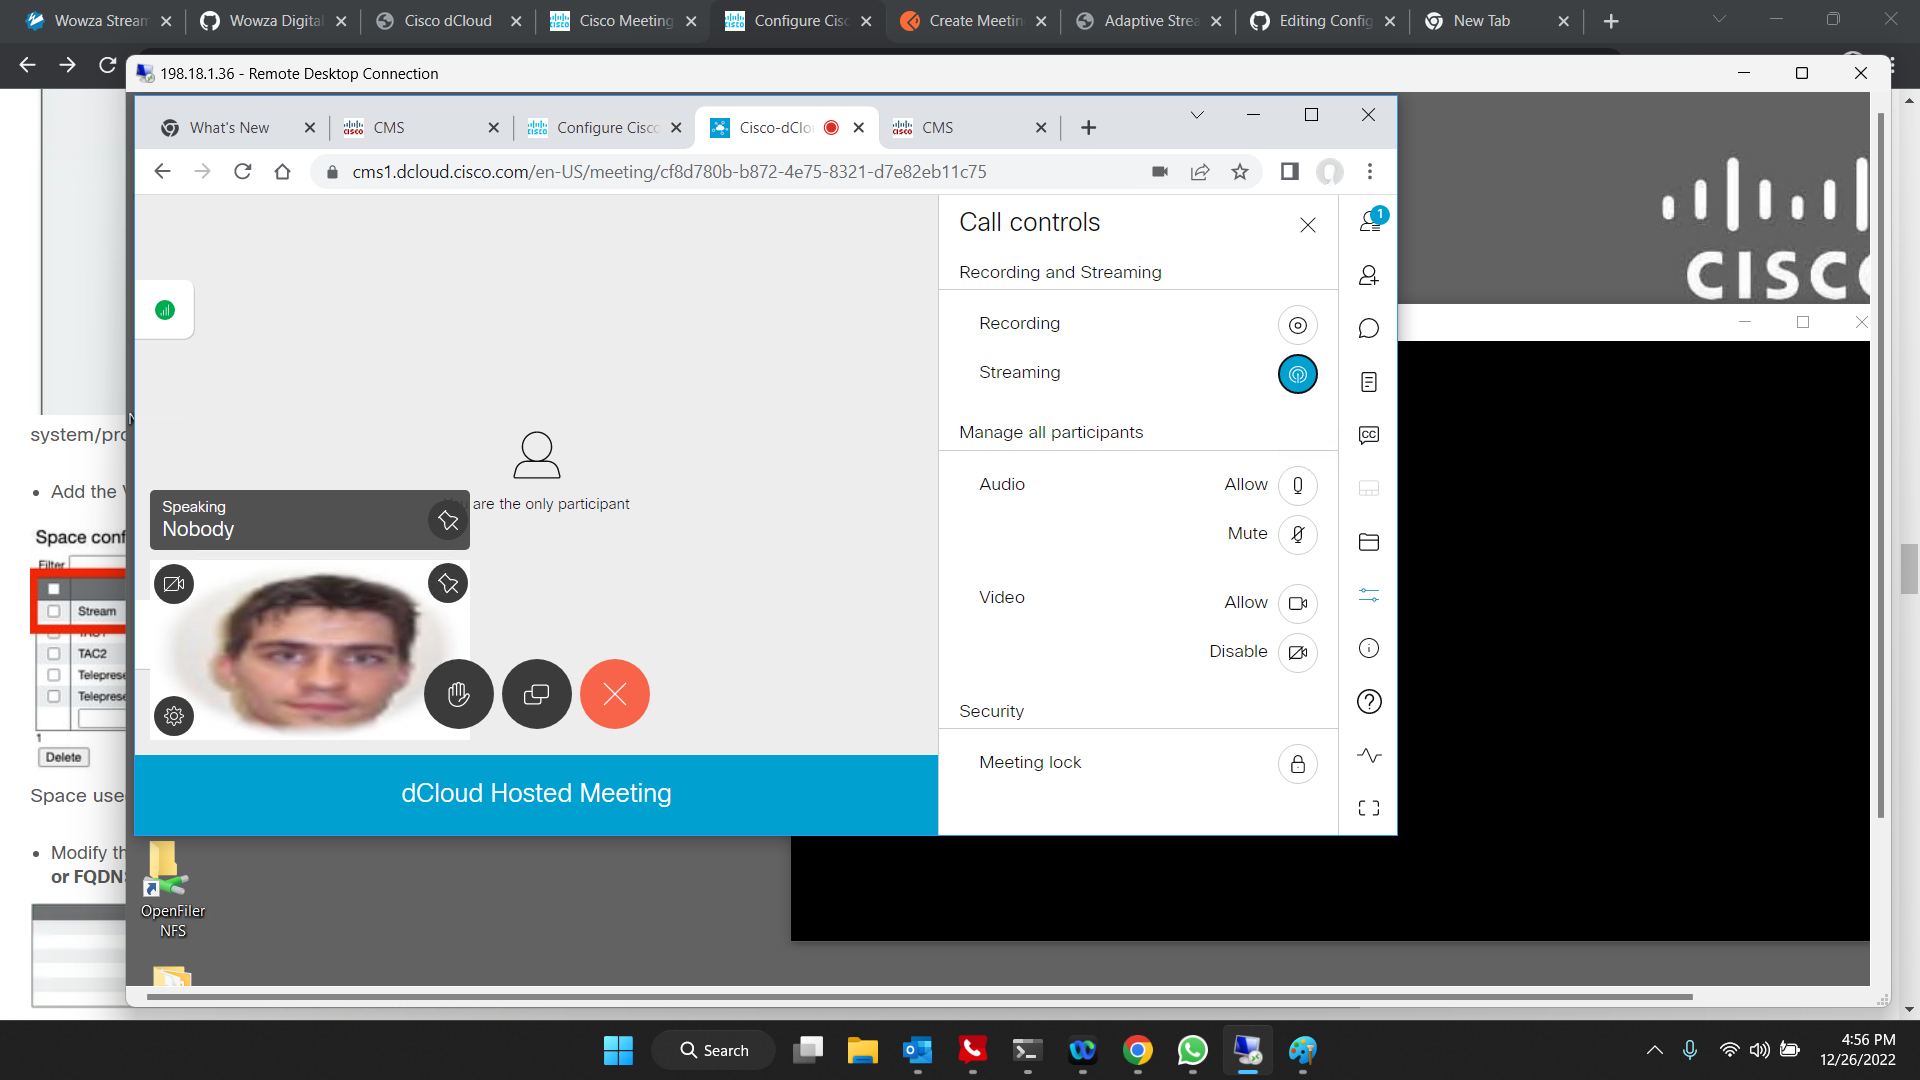1920x1080 pixels.
Task: Open the browser tab search chevron
Action: click(1197, 114)
